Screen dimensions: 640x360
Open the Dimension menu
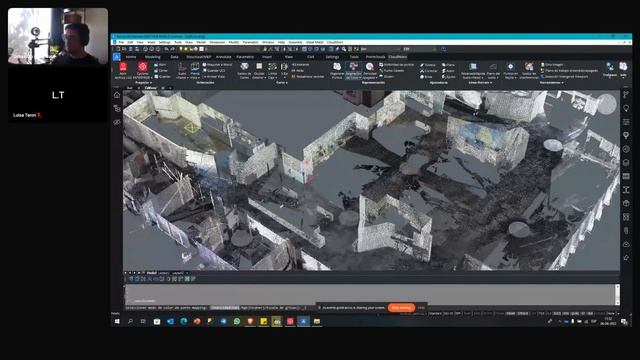pyautogui.click(x=217, y=42)
